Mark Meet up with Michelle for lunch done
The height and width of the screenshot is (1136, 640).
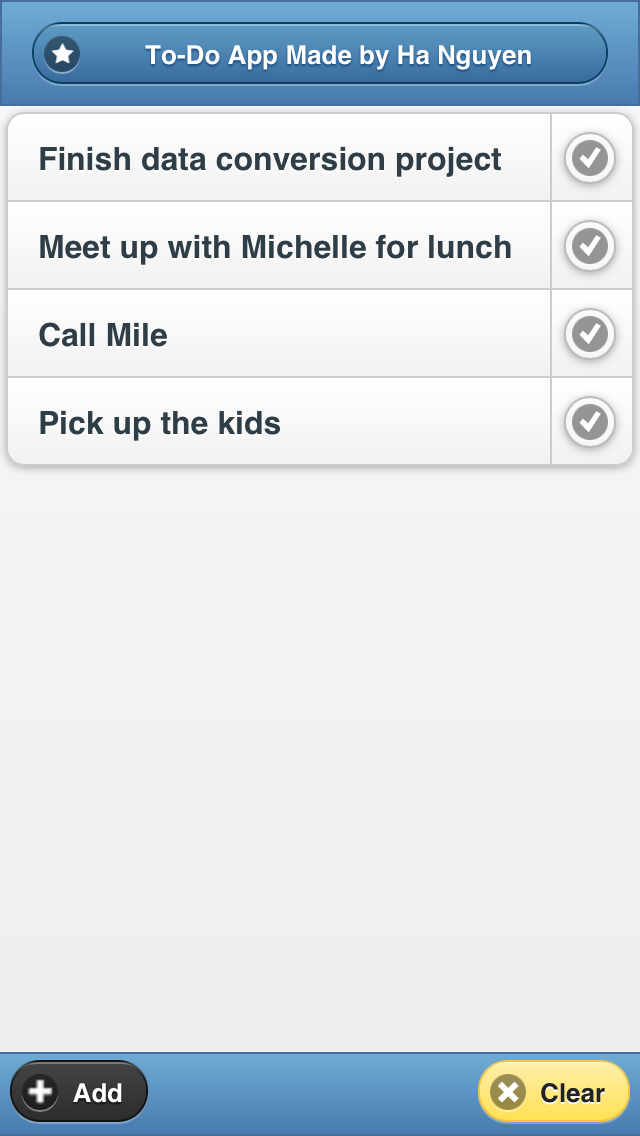pos(590,246)
